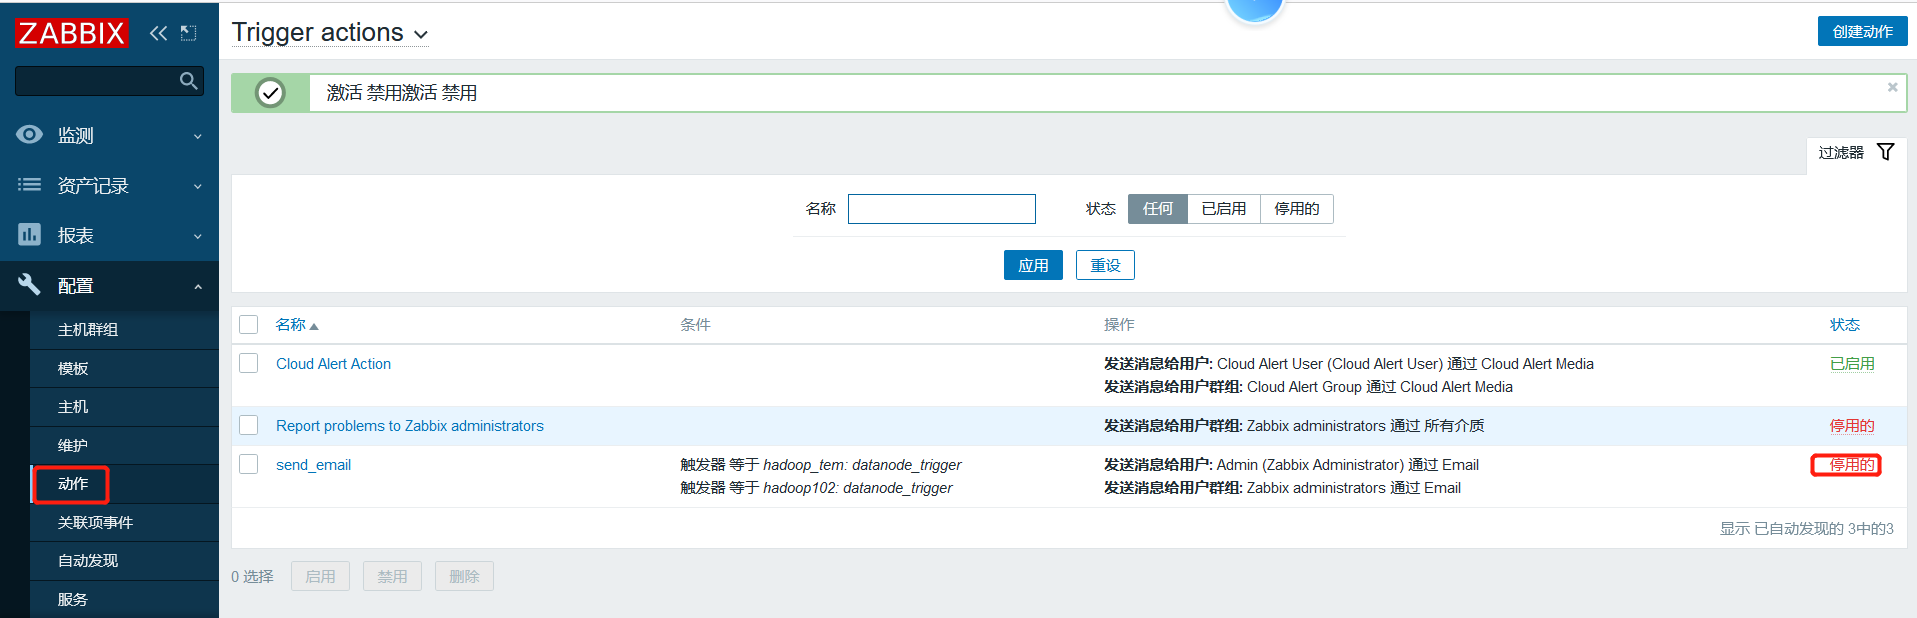The image size is (1917, 618).
Task: Click the list icon next to 资产记录
Action: pos(30,184)
